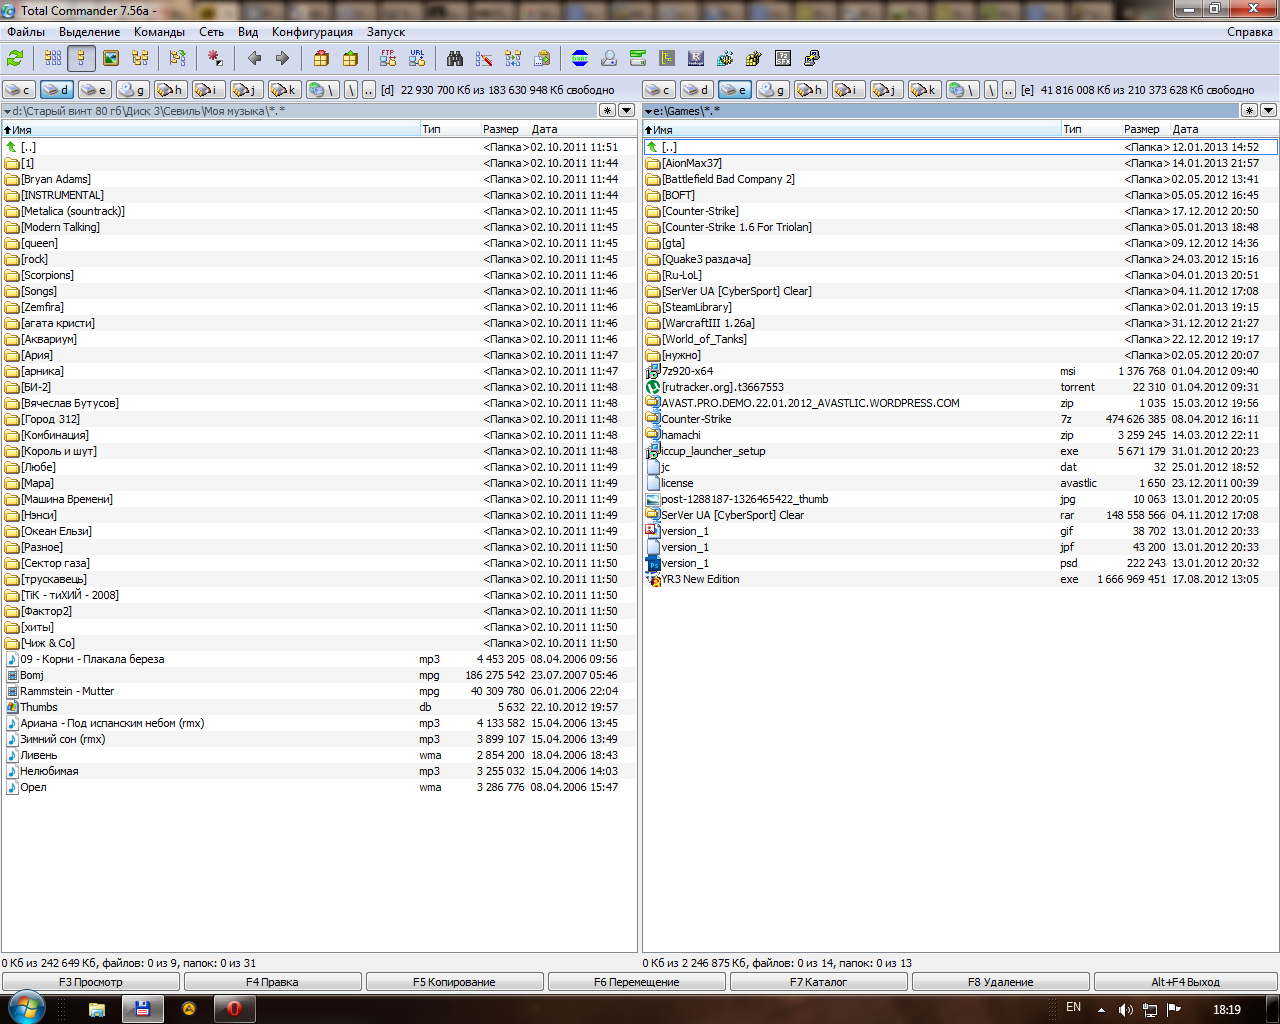The width and height of the screenshot is (1280, 1024).
Task: Open left panel directory history dropdown arrow
Action: coord(627,110)
